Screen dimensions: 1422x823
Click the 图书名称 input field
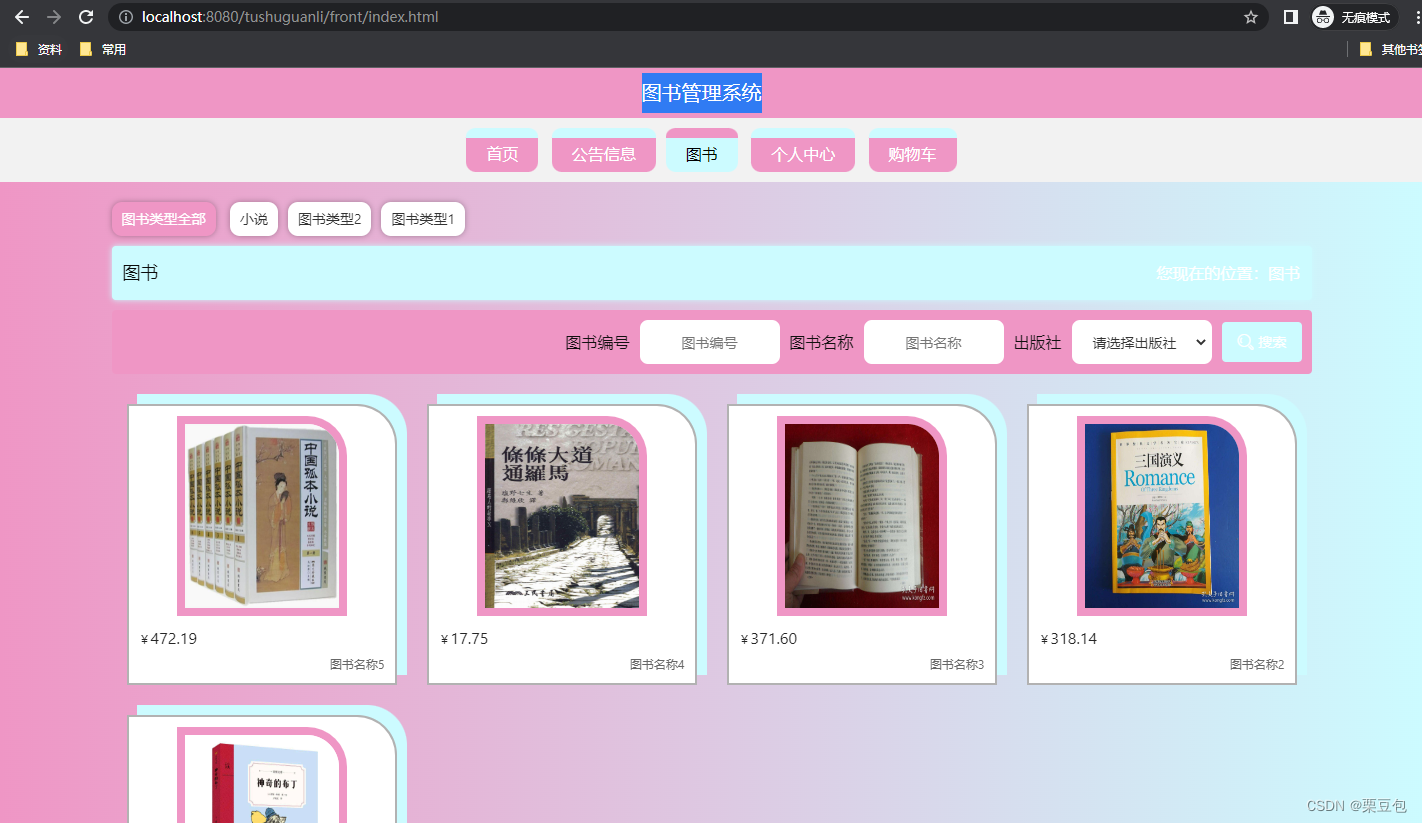coord(934,342)
